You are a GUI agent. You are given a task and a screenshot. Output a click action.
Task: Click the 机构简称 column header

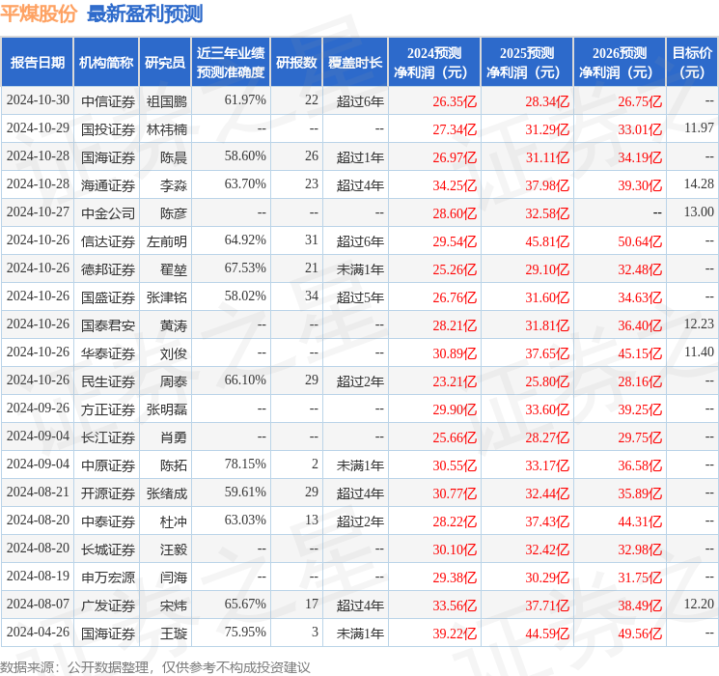(106, 62)
